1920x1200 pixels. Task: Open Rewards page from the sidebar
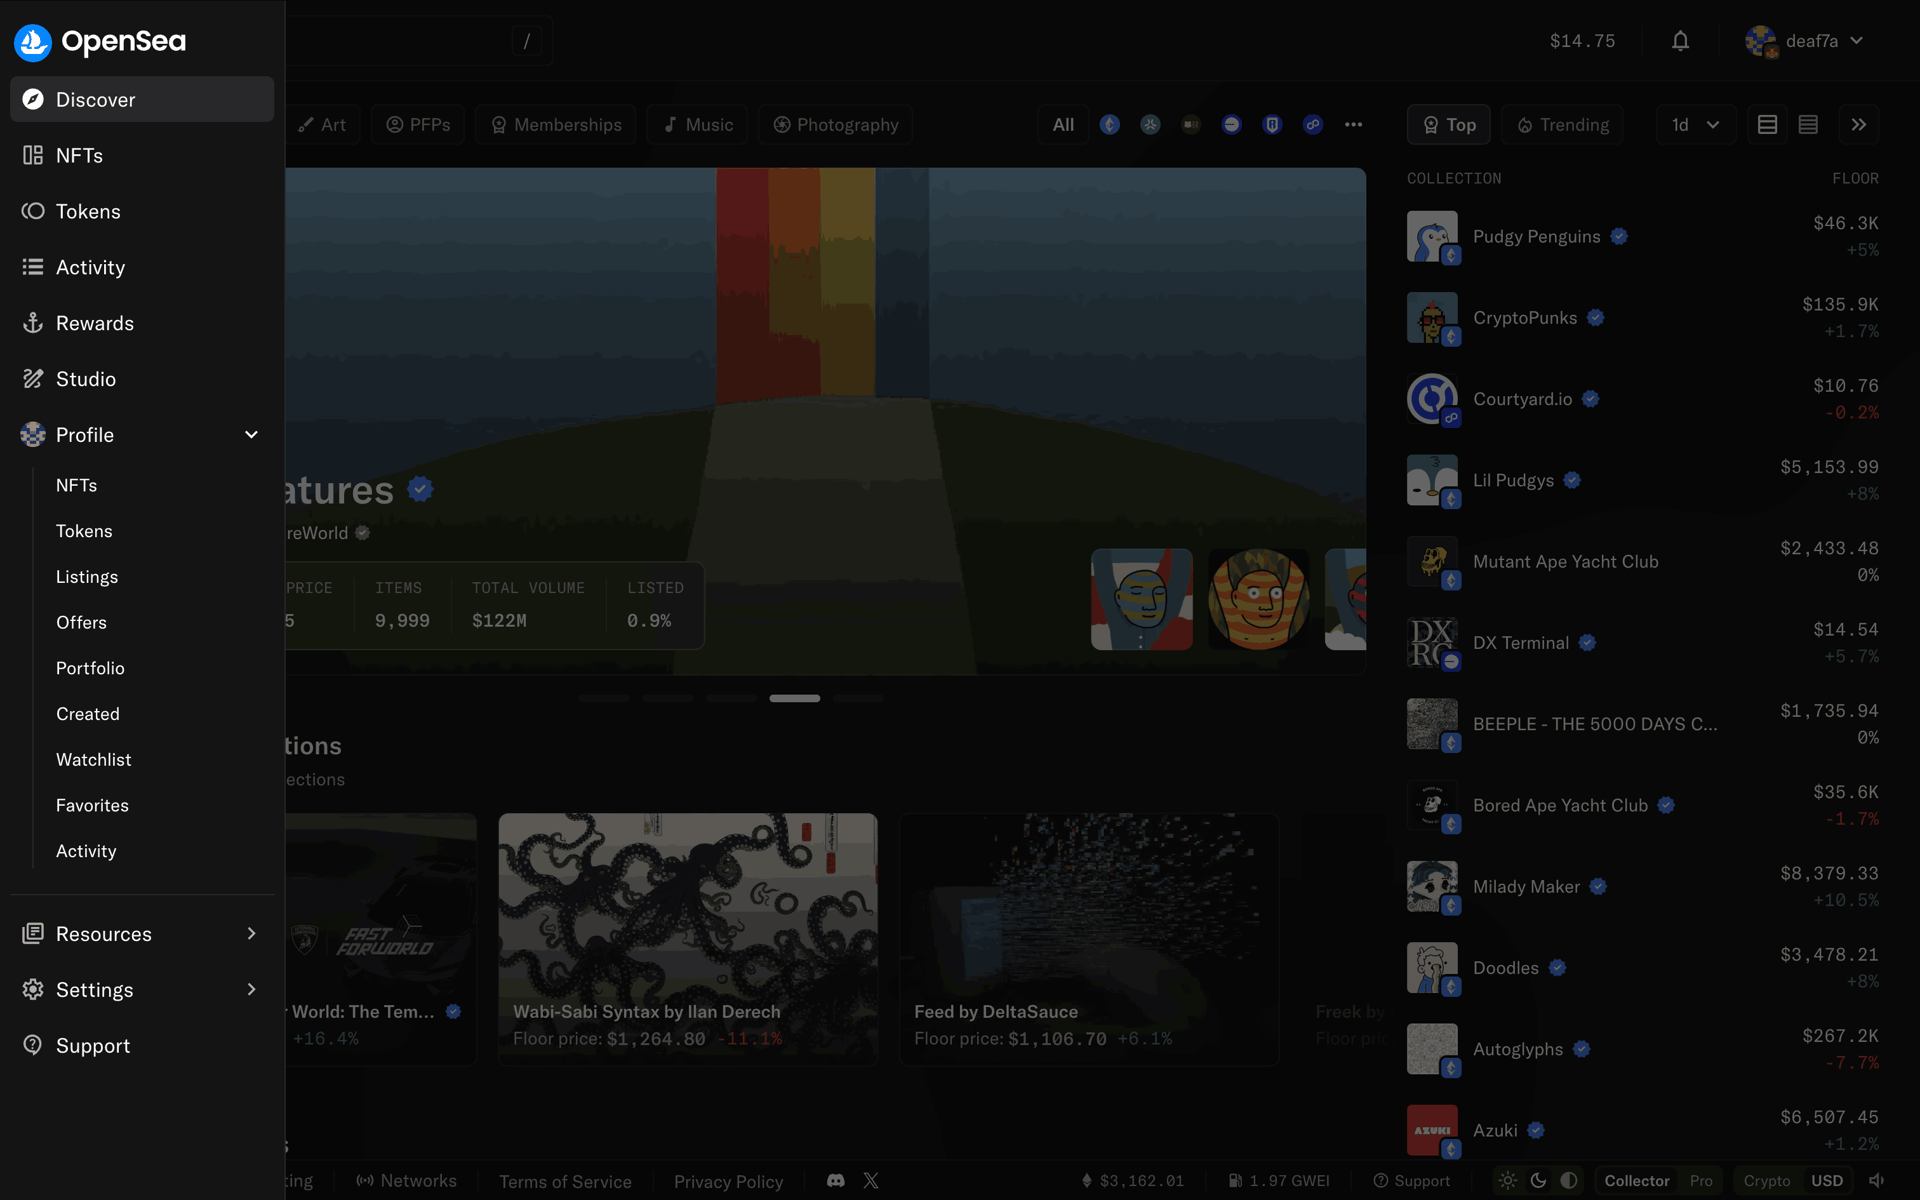click(142, 323)
